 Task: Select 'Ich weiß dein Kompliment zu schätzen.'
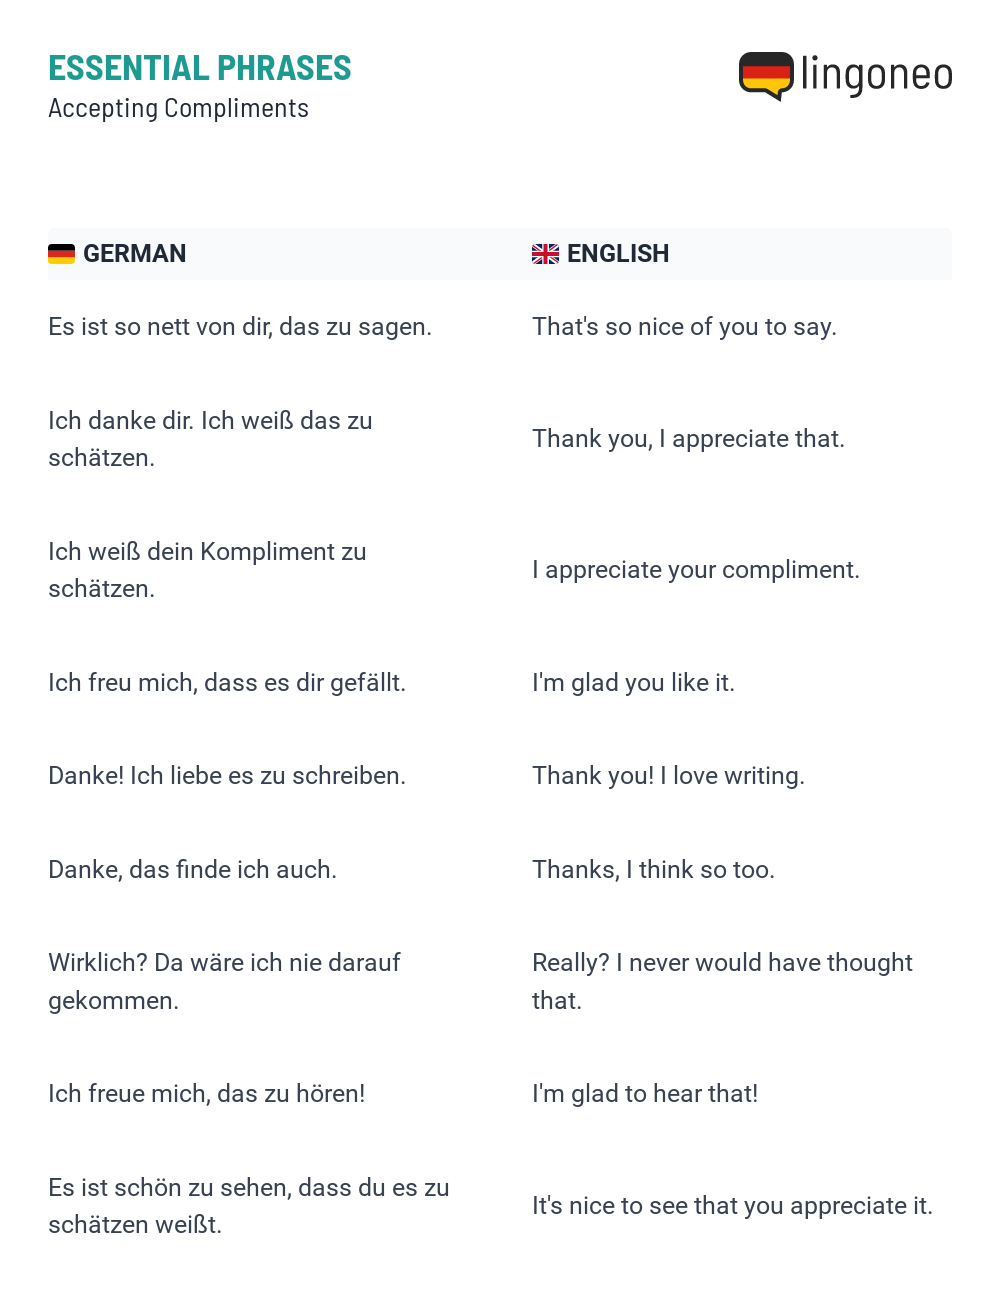coord(207,570)
